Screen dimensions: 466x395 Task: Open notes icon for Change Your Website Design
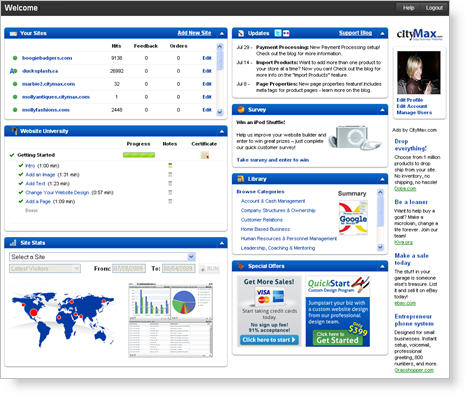170,192
